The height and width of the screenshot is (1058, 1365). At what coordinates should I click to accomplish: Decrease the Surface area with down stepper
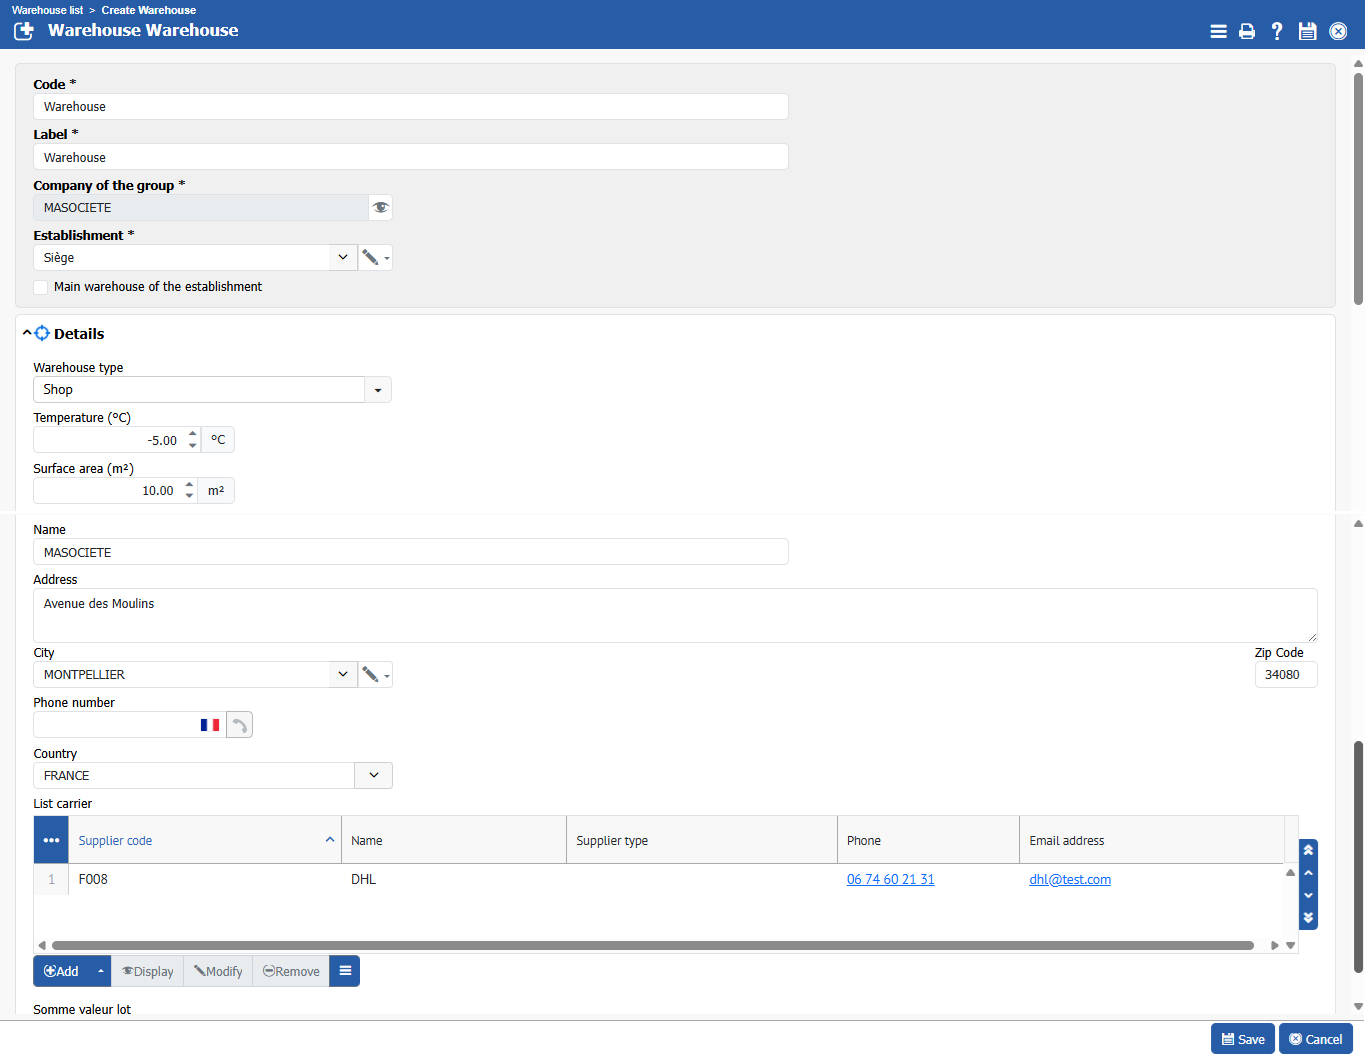pyautogui.click(x=190, y=496)
